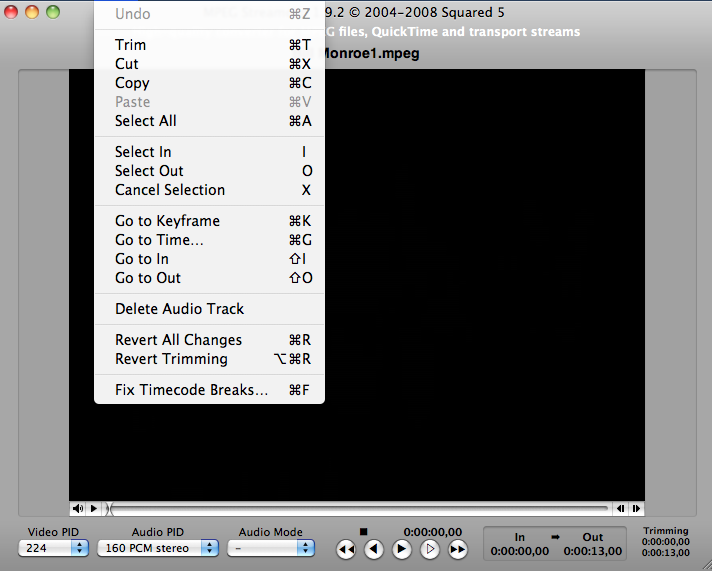Viewport: 712px width, 571px height.
Task: Click Go to Time... entry
Action: click(159, 240)
